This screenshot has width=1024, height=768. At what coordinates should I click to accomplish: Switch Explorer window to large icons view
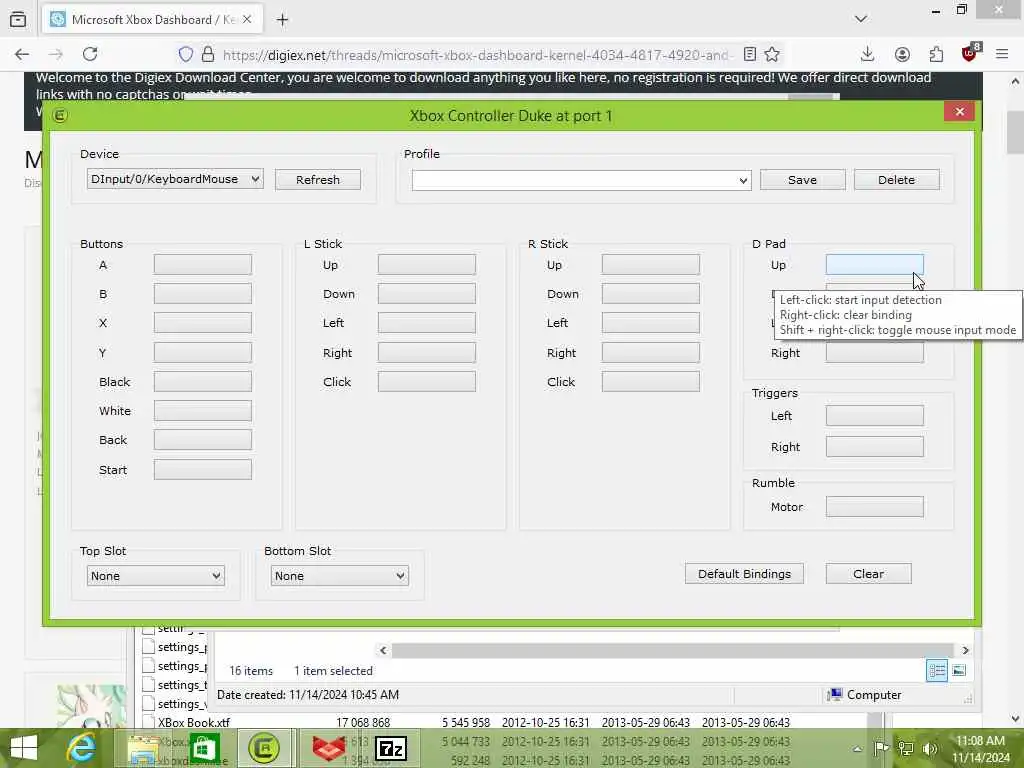pos(959,671)
